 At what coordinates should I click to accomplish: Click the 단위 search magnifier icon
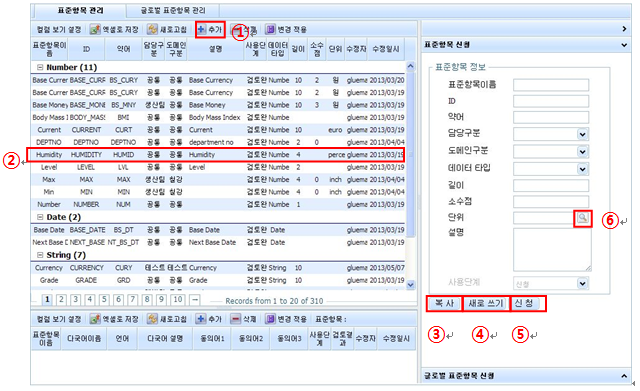(582, 218)
